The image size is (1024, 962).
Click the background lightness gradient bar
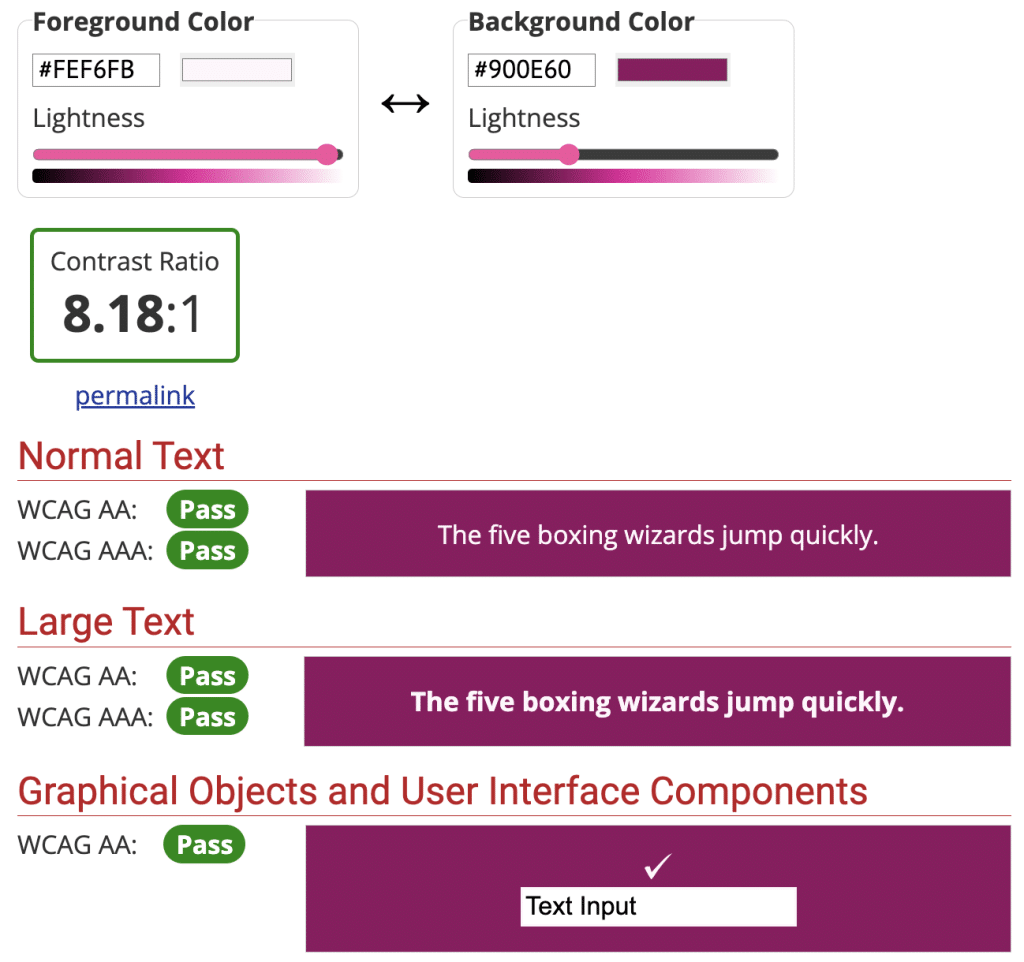(x=622, y=176)
